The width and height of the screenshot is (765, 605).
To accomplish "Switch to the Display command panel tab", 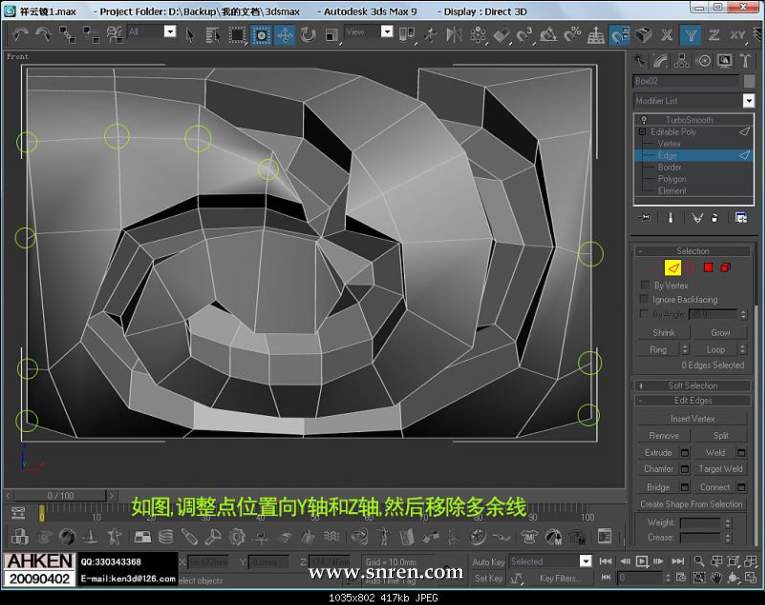I will point(725,60).
